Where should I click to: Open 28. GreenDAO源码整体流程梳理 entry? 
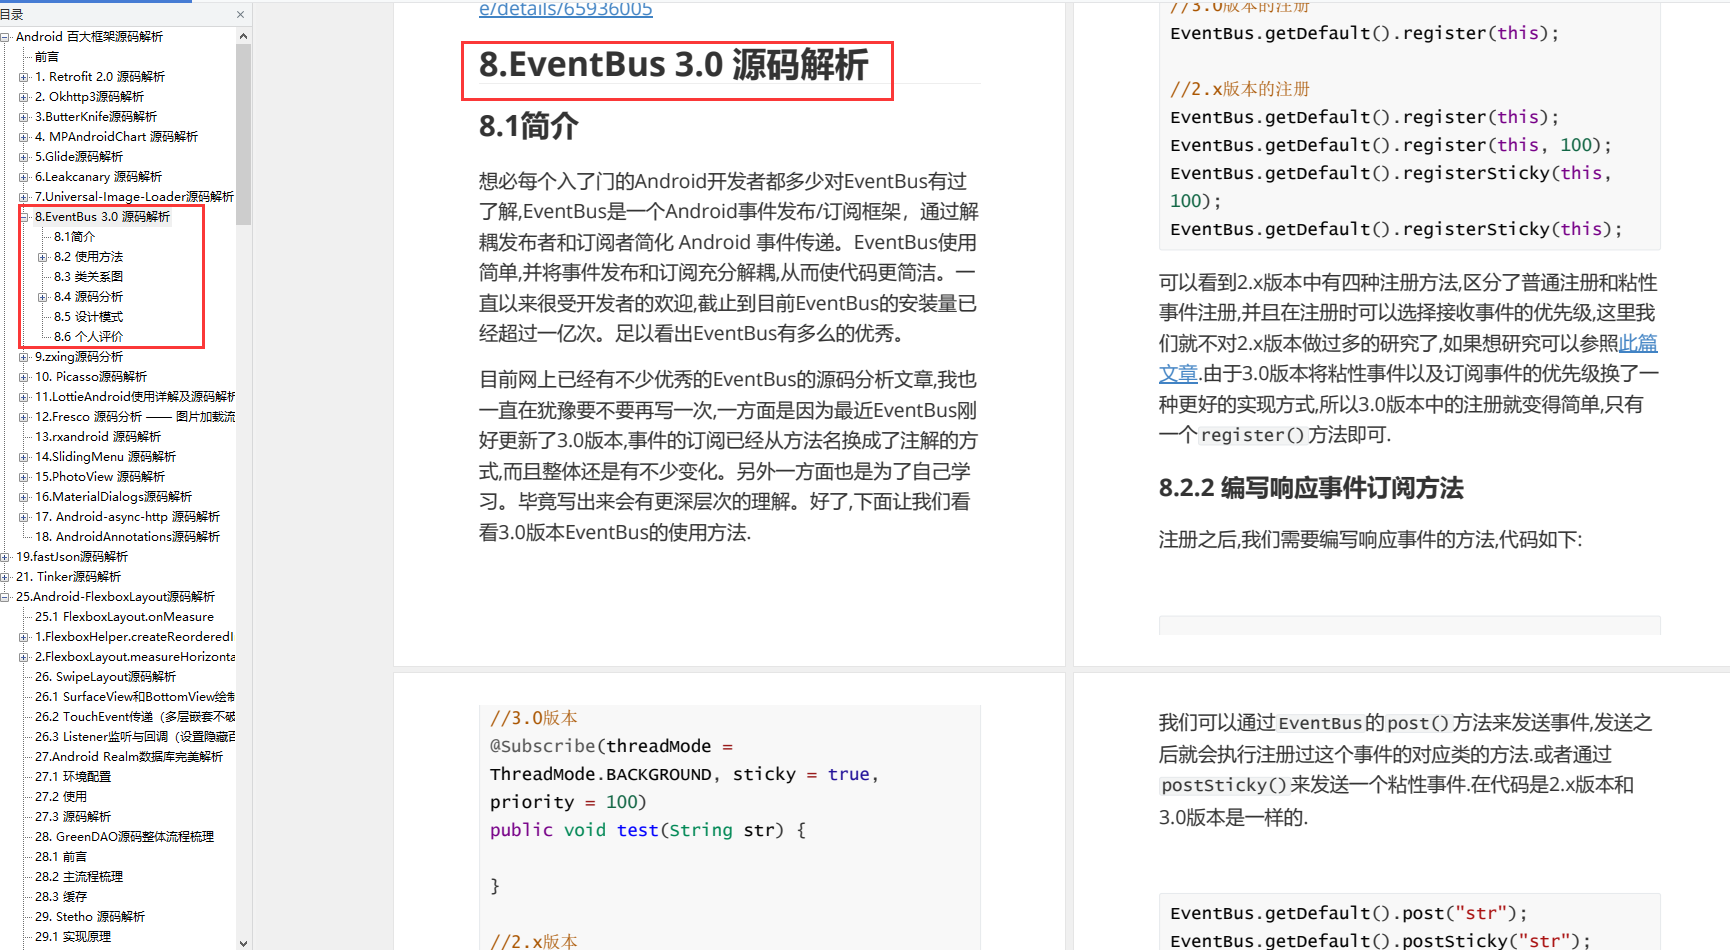click(125, 837)
